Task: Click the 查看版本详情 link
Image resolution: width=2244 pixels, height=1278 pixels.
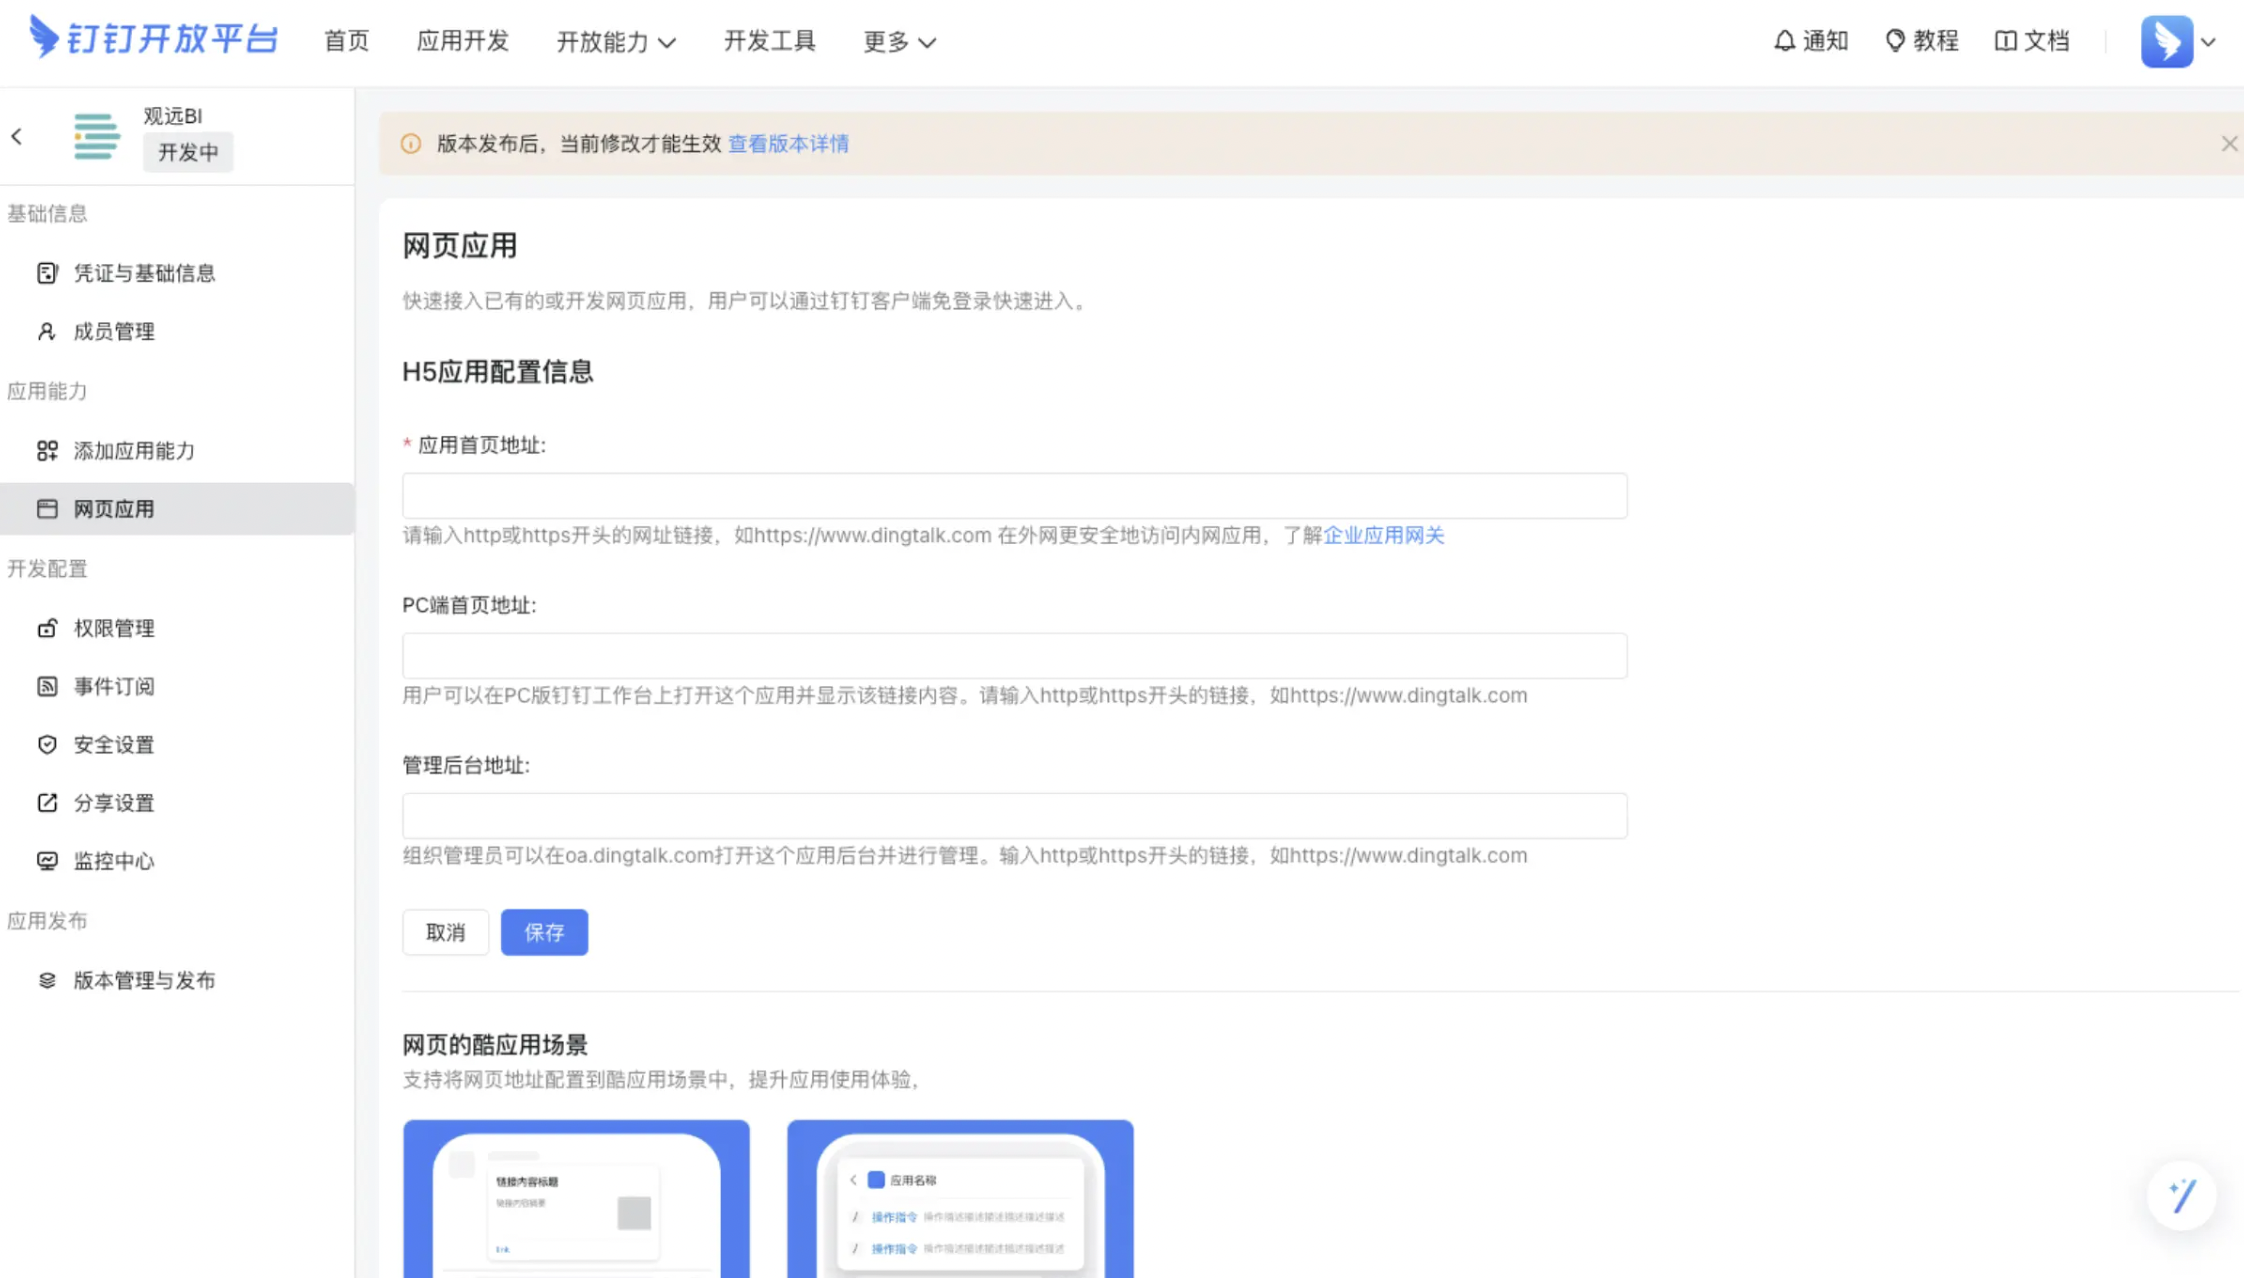Action: tap(788, 144)
